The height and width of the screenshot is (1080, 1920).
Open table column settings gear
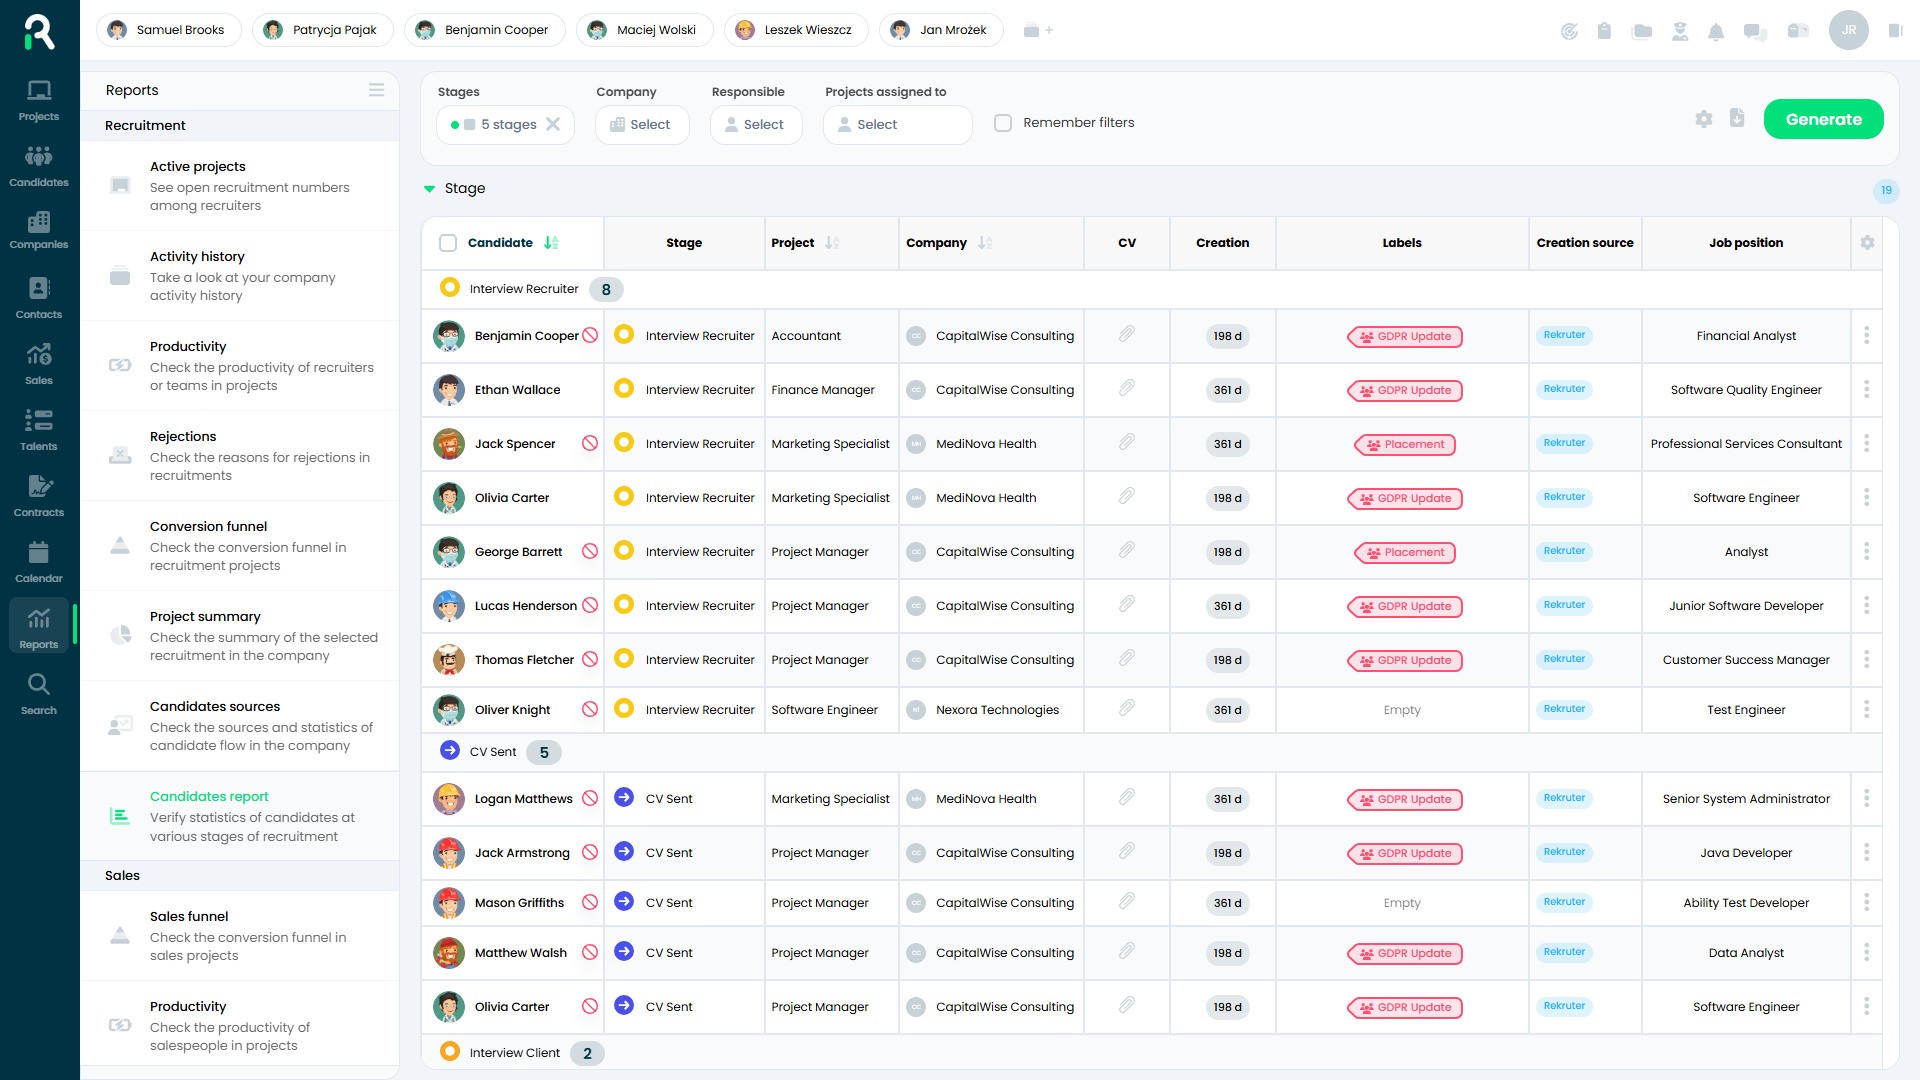1867,243
